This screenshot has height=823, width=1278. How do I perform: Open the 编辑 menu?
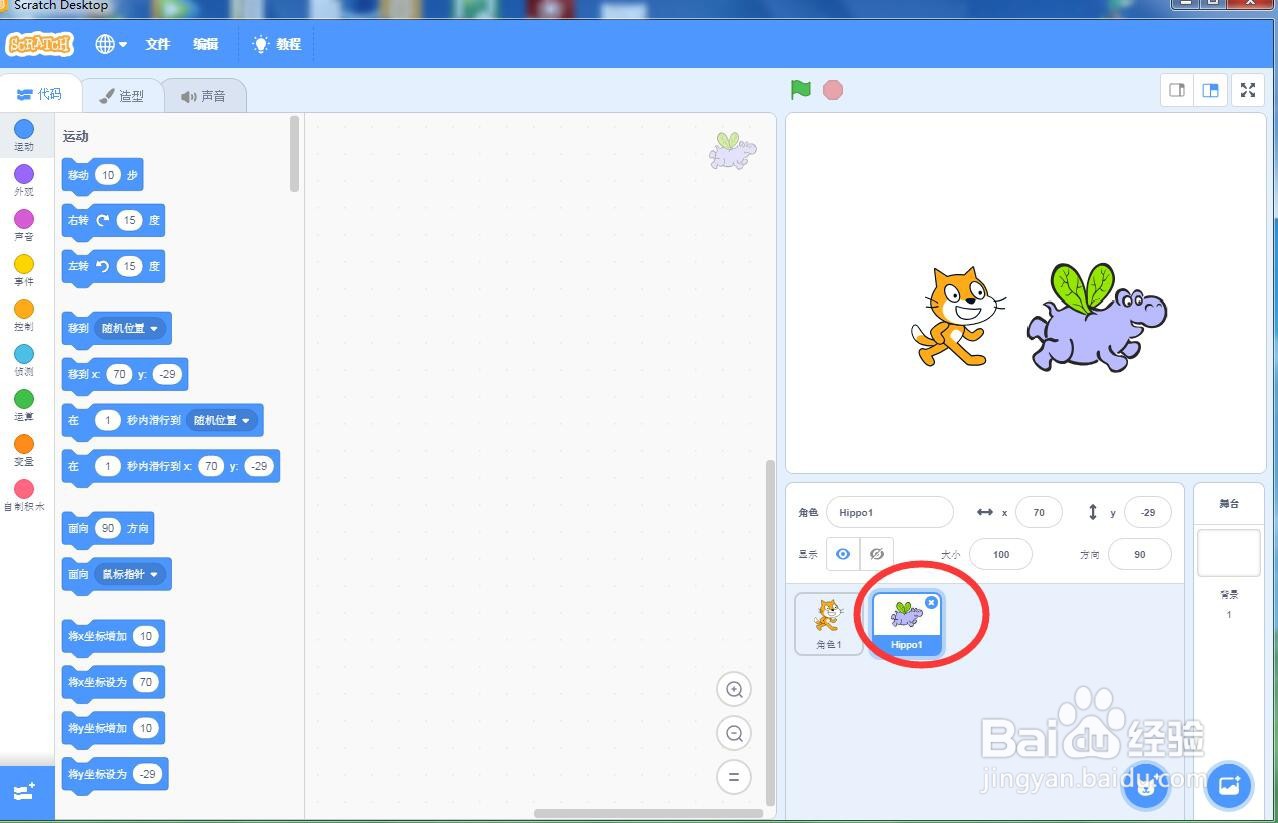206,44
